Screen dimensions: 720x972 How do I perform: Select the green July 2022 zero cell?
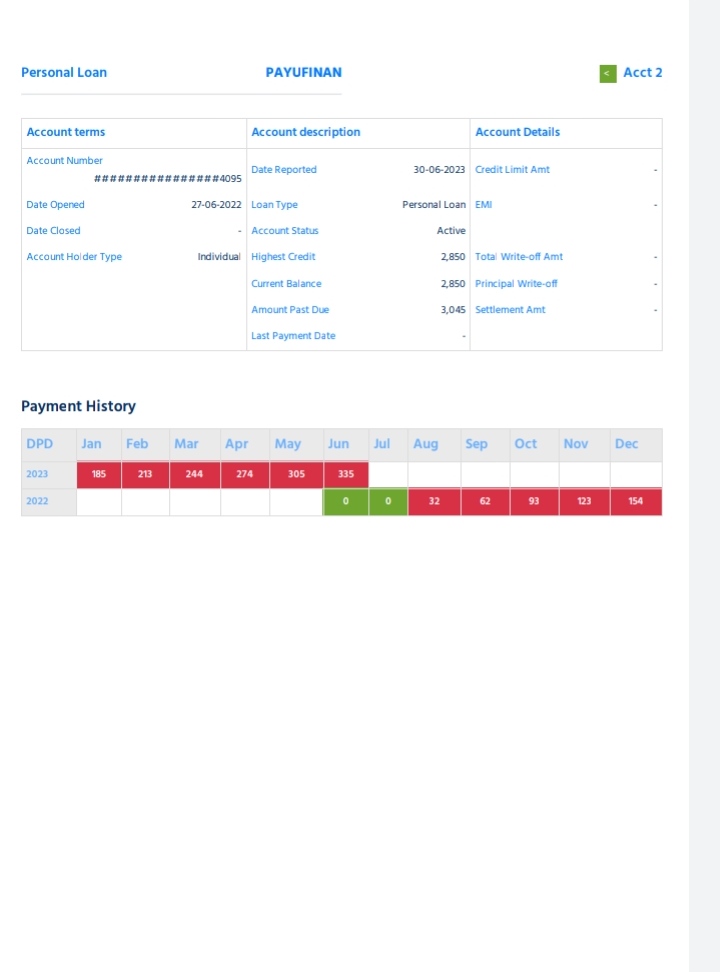point(388,502)
